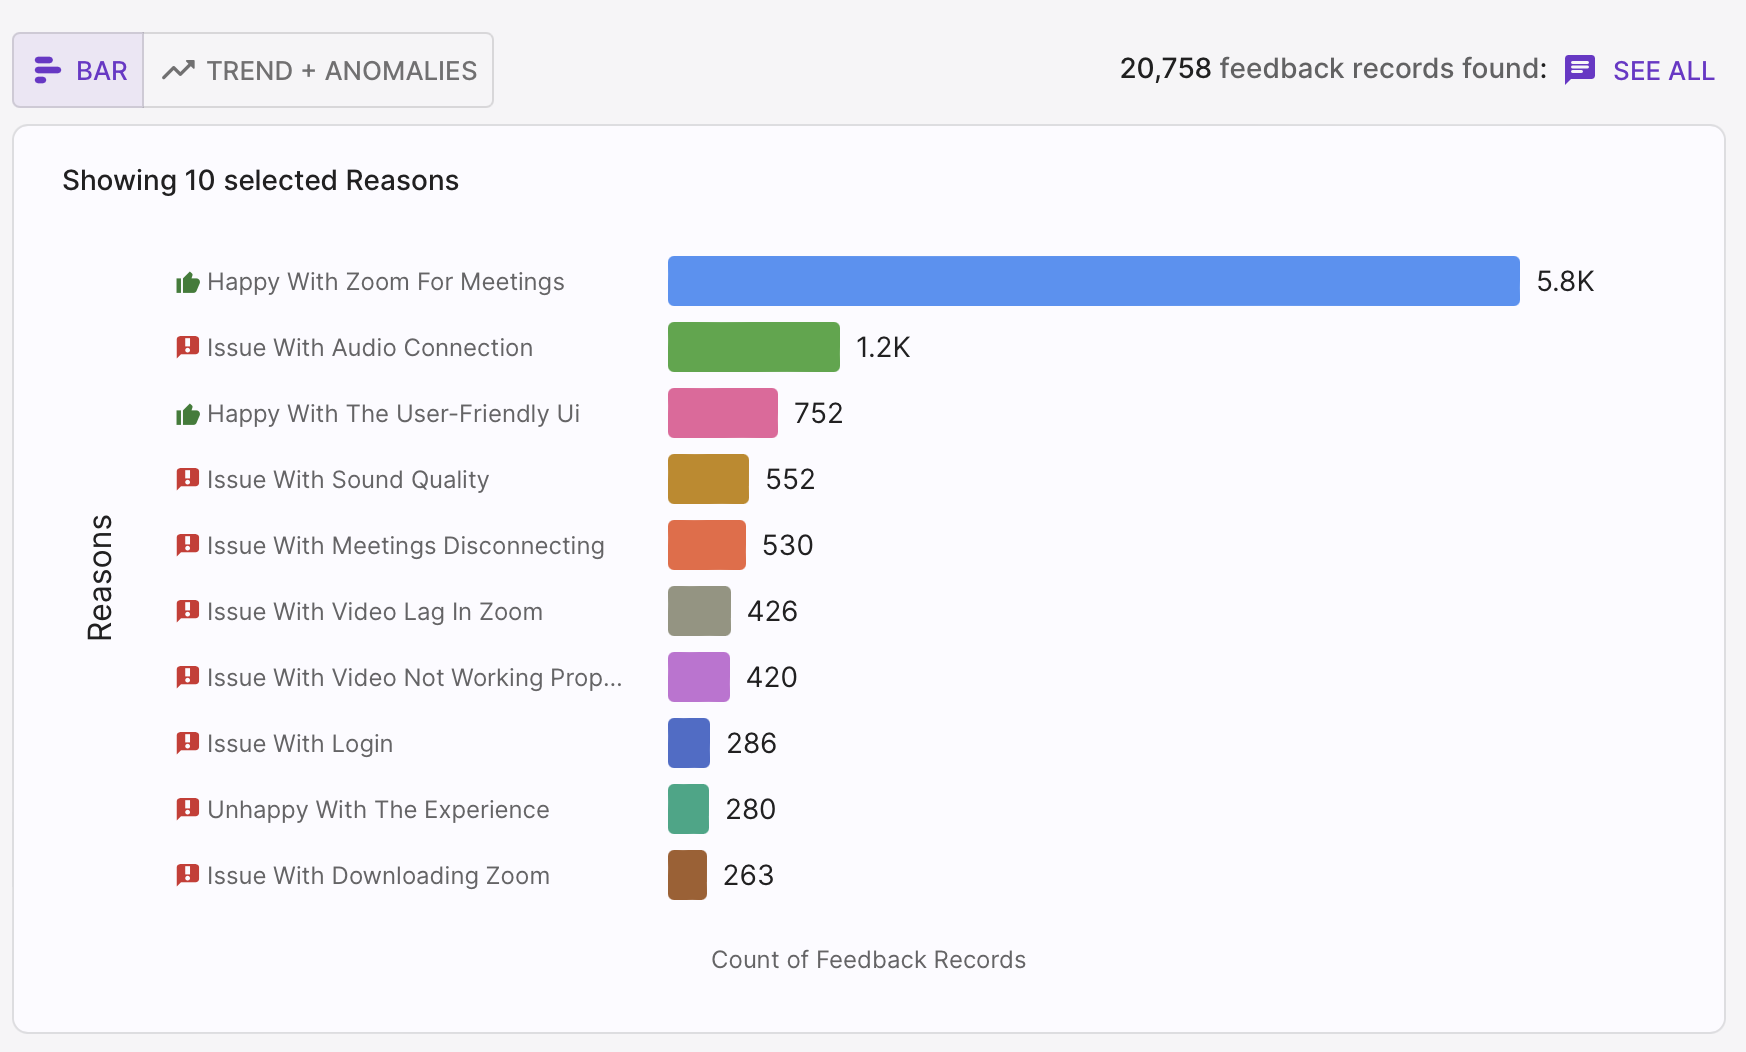Click the trend line icon in TREND + ANOMALIES tab

(x=179, y=70)
